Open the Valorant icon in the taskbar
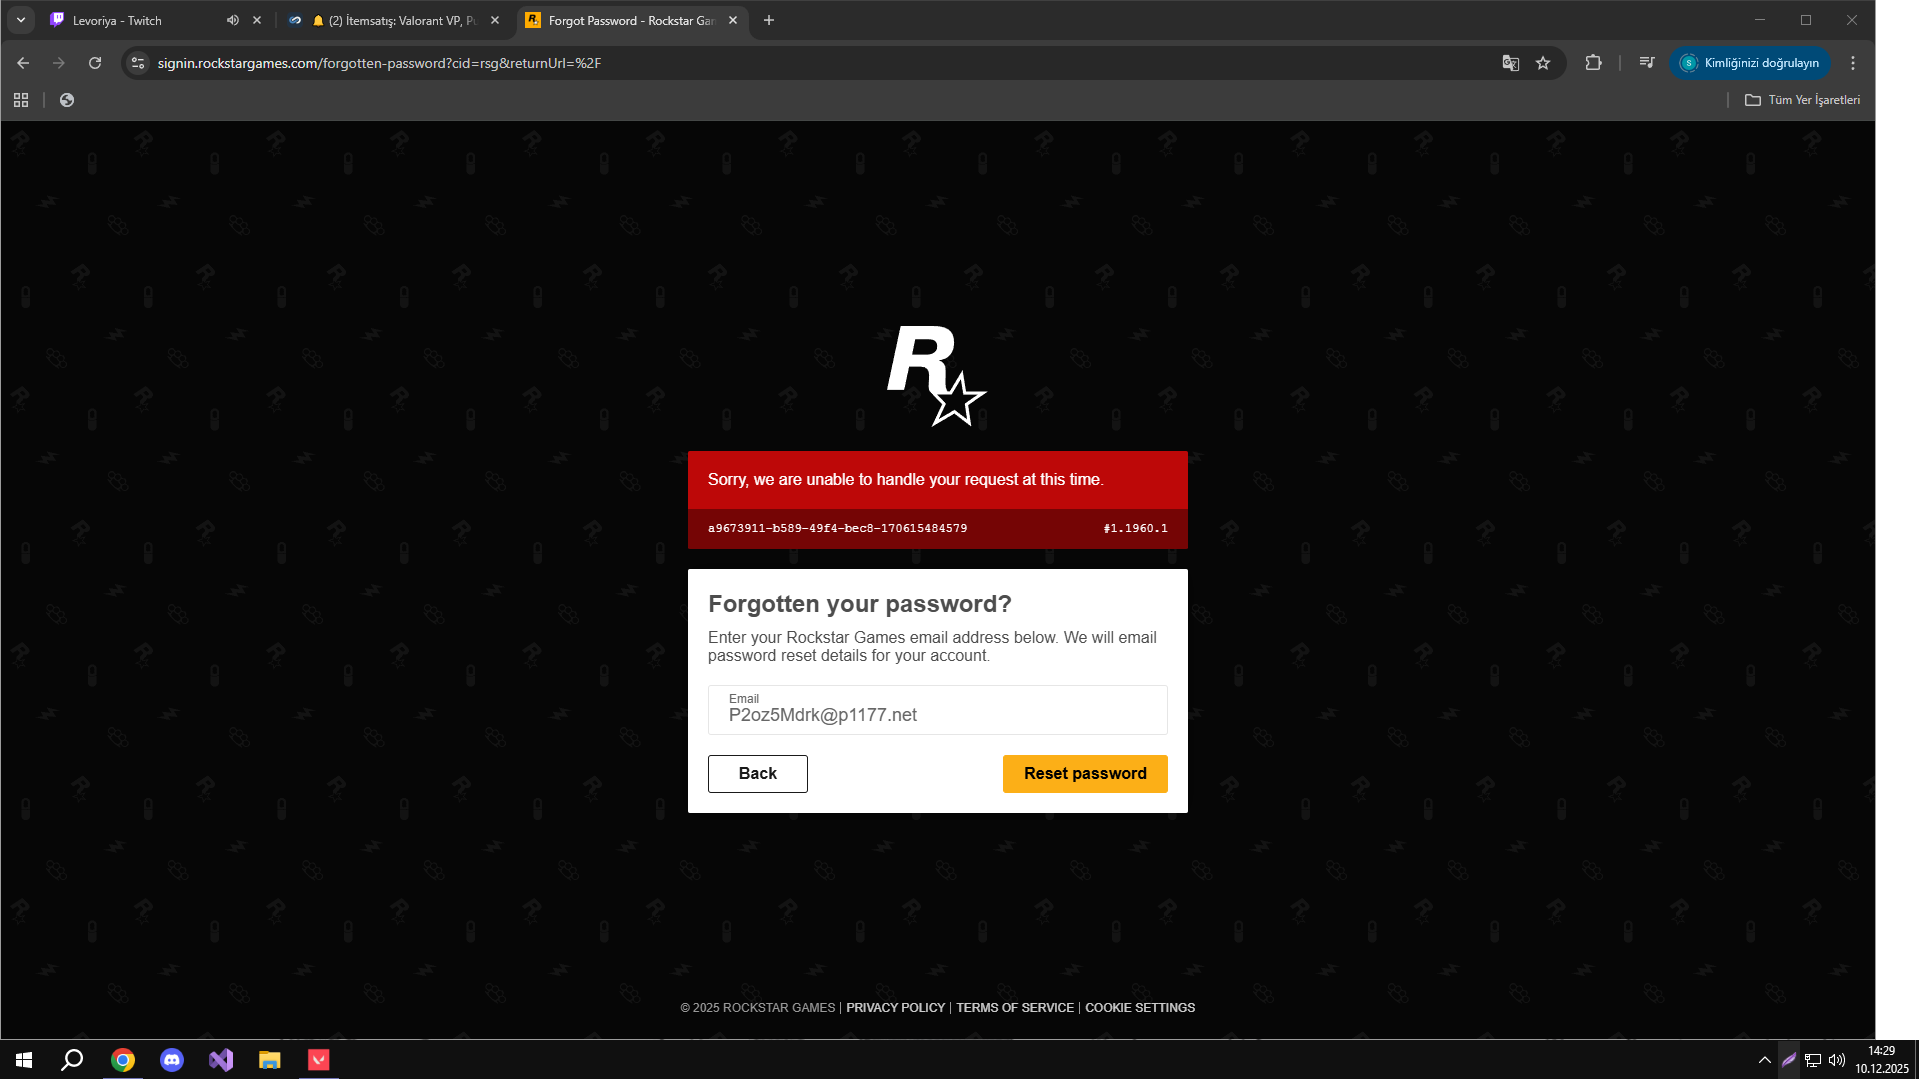This screenshot has height=1079, width=1919. click(319, 1060)
